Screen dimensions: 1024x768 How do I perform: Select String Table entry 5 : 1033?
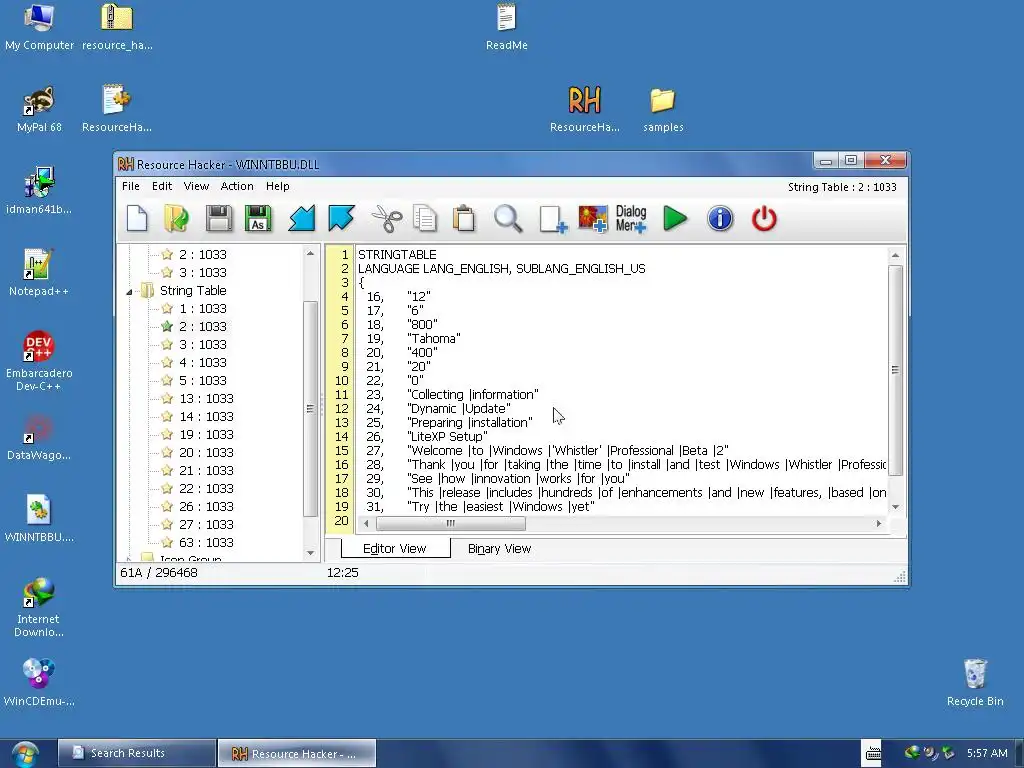[x=202, y=380]
